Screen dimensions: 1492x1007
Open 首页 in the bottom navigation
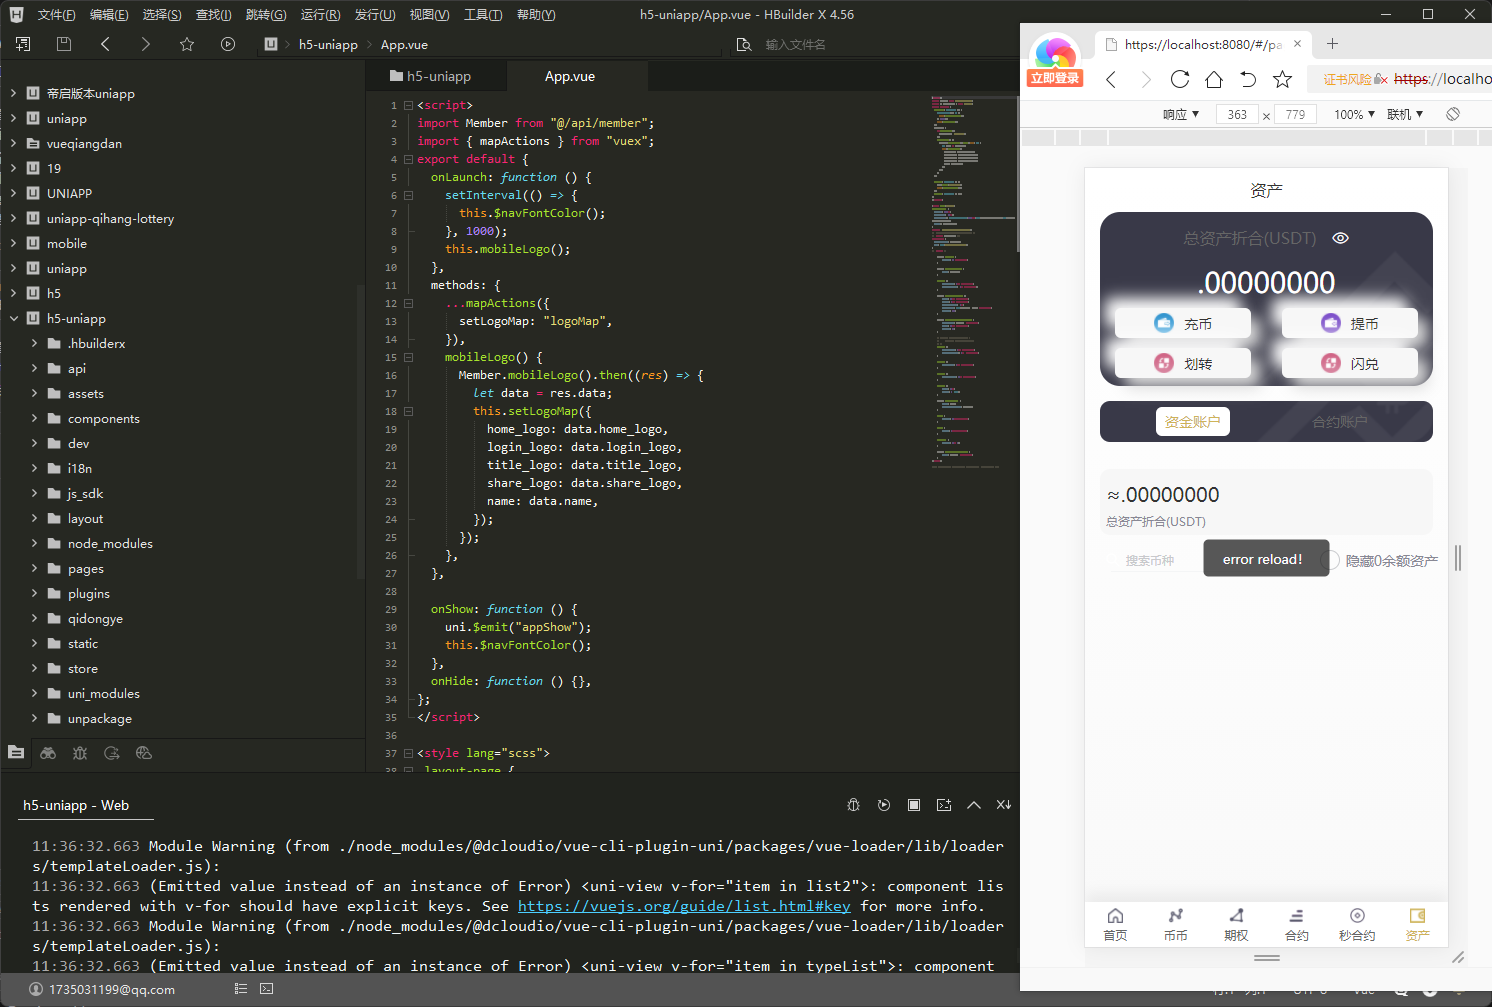tap(1115, 924)
